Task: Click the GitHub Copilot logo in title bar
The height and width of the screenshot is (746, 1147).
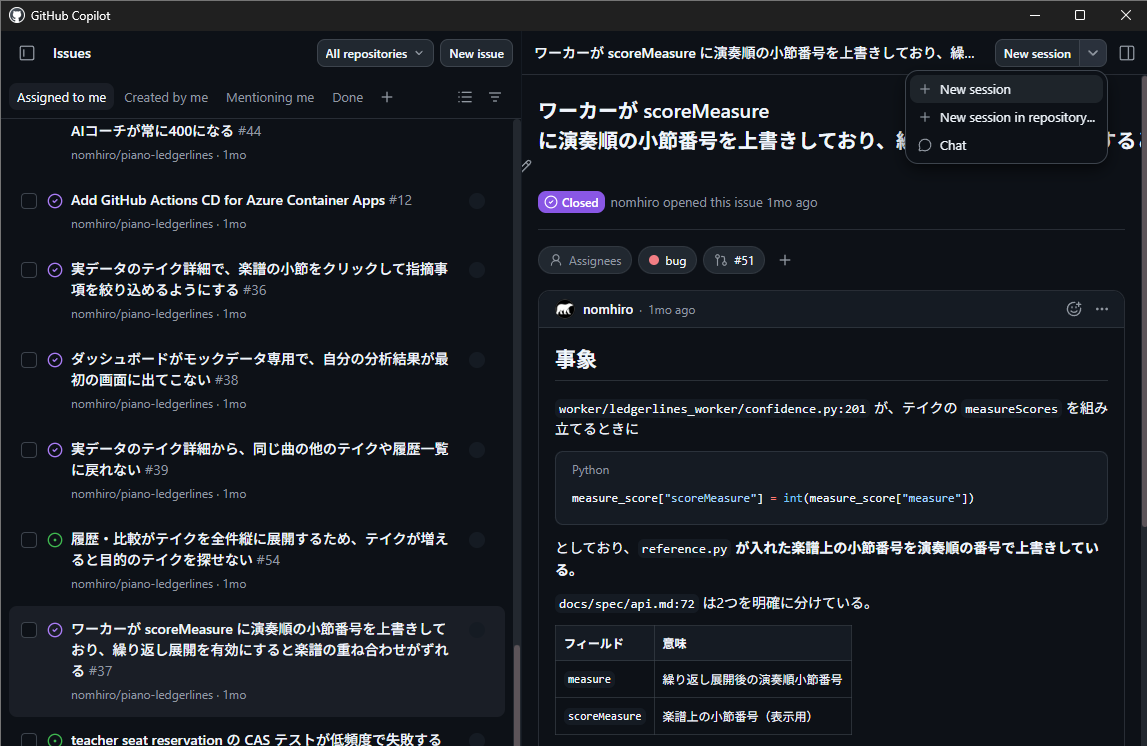Action: point(16,15)
